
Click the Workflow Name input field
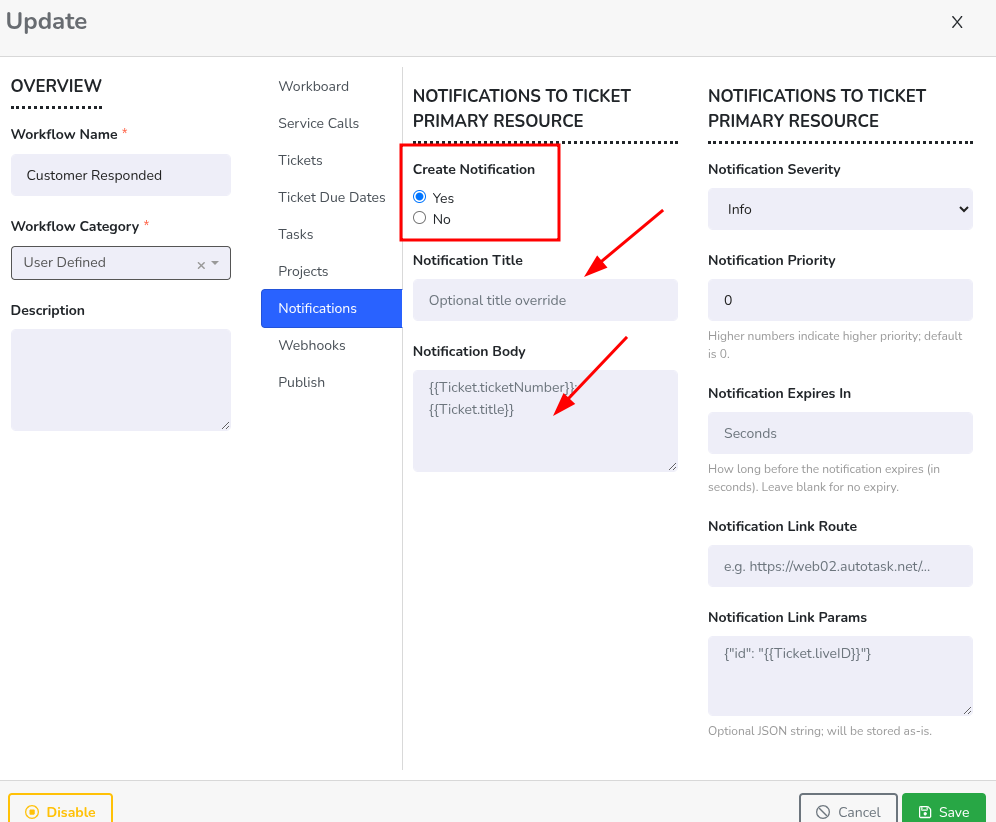point(120,175)
